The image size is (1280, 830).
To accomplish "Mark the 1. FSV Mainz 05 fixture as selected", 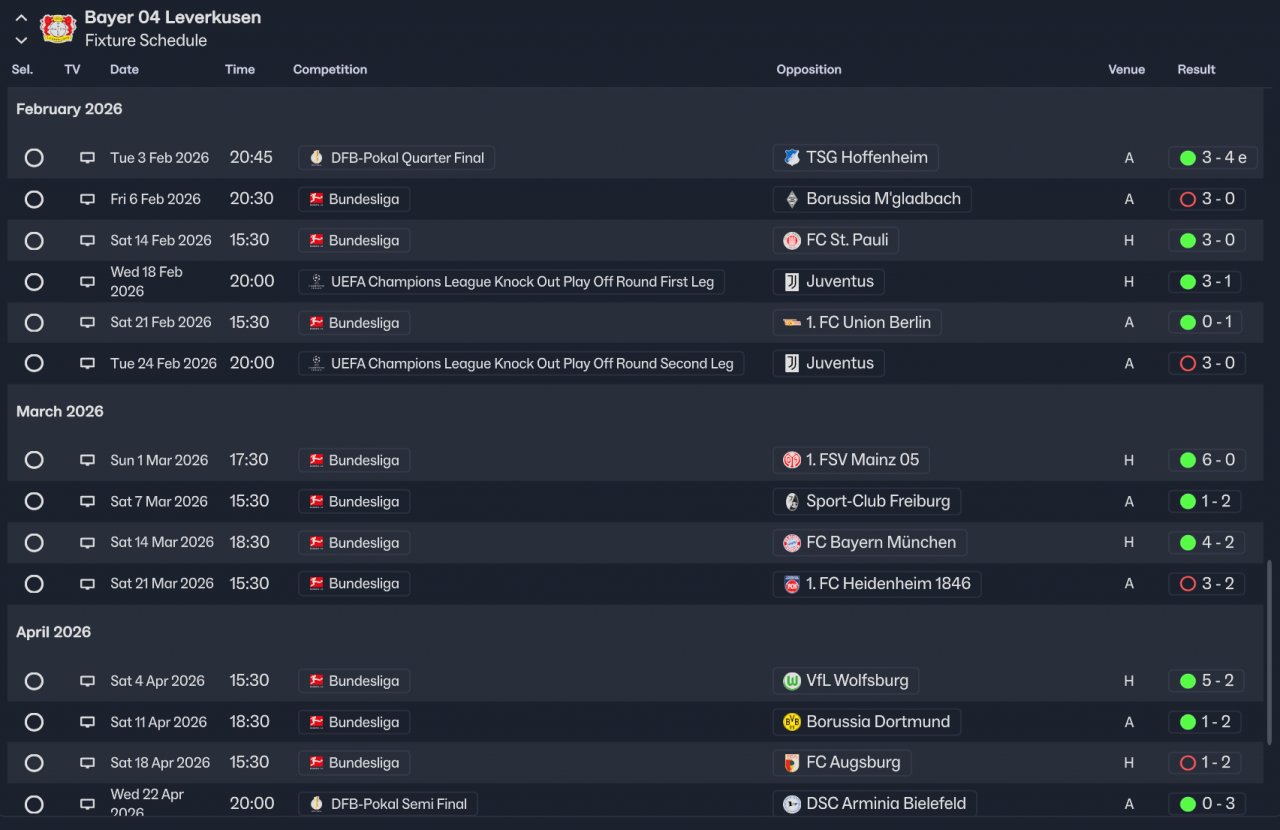I will (34, 461).
